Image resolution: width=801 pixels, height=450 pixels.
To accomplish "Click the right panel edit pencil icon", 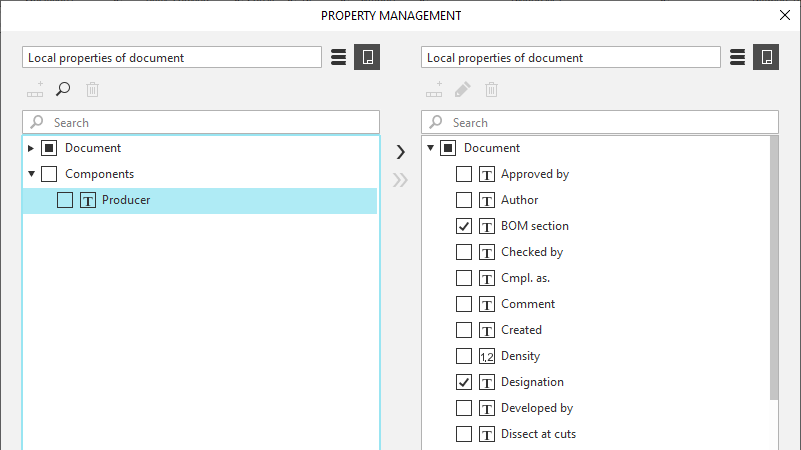I will tap(462, 90).
